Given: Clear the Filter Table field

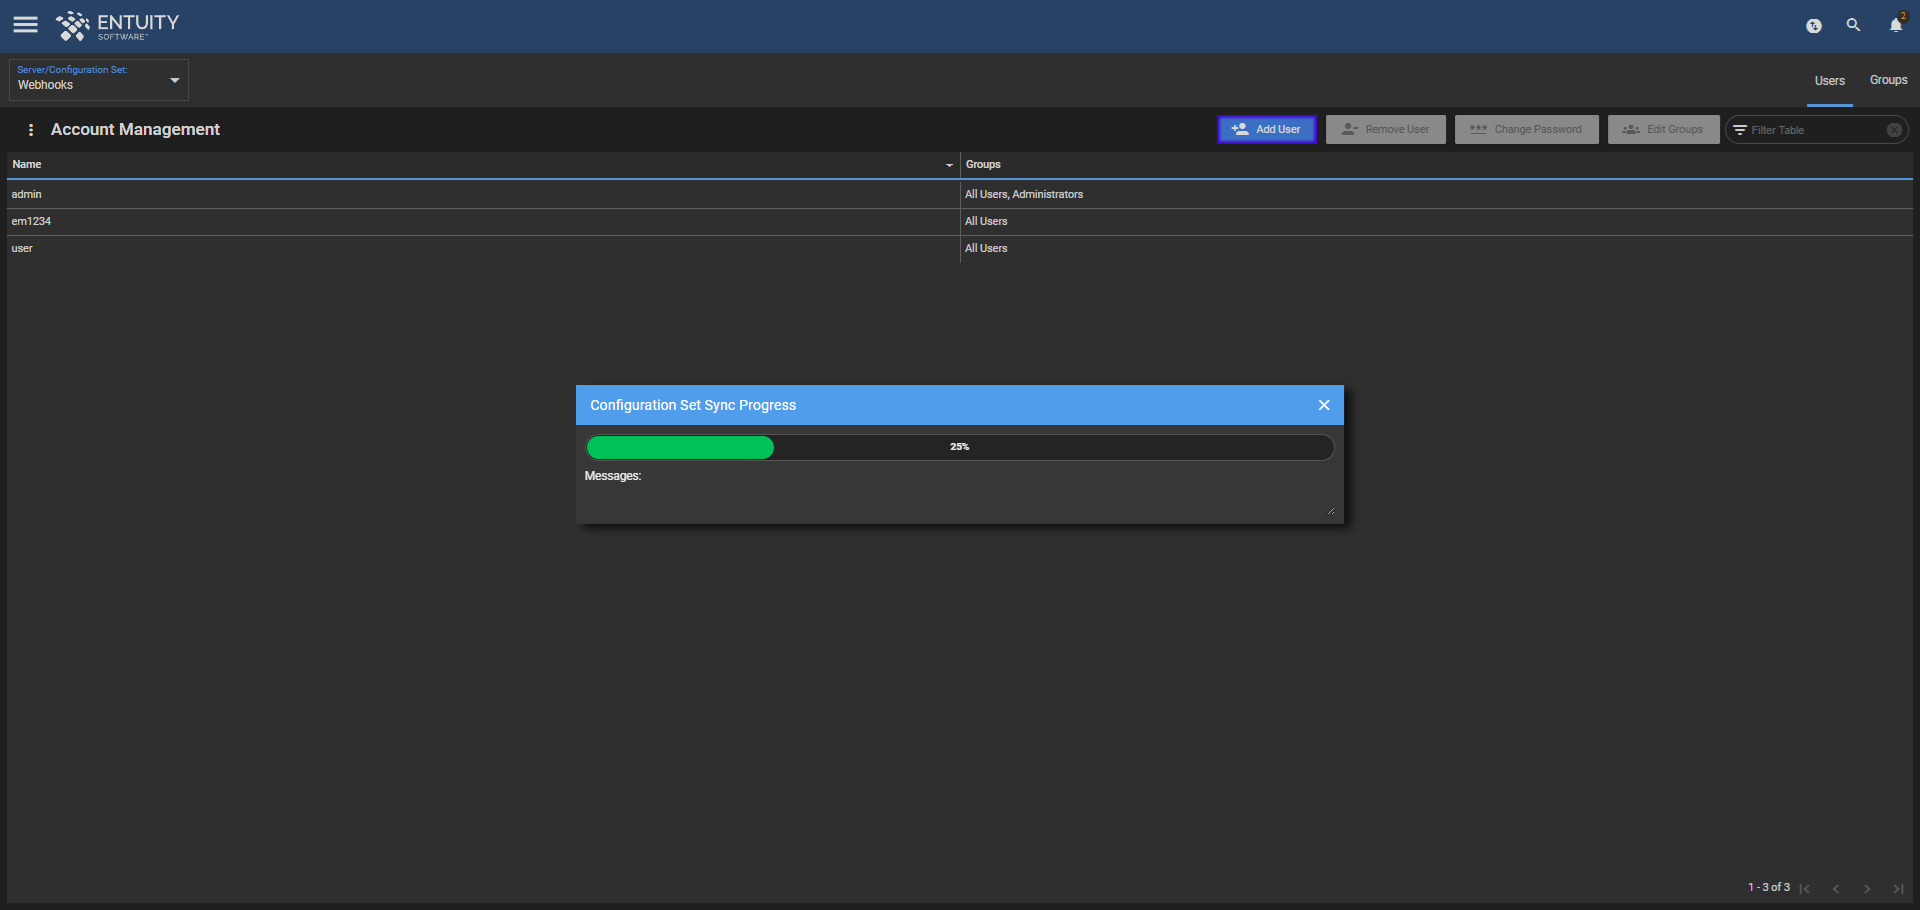Looking at the screenshot, I should point(1894,130).
